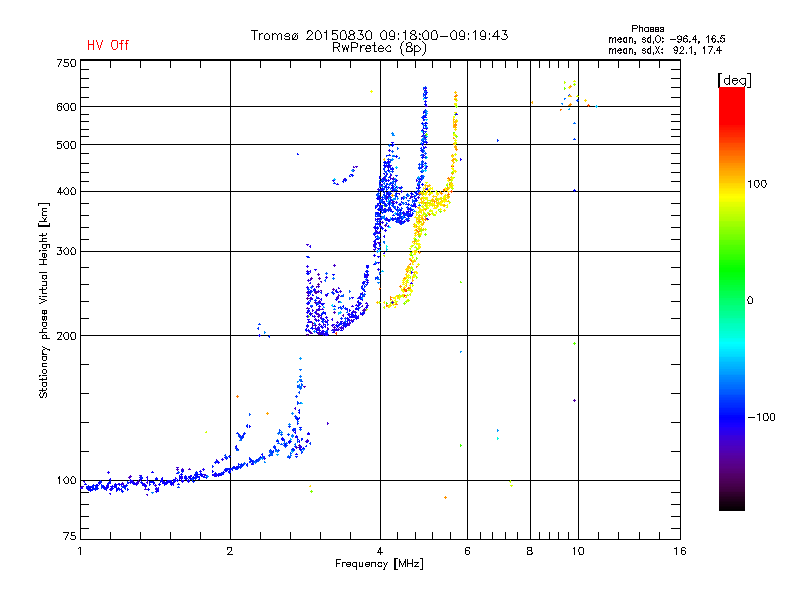Click the "[deg]" colorbar unit label
The height and width of the screenshot is (600, 800).
tap(734, 80)
